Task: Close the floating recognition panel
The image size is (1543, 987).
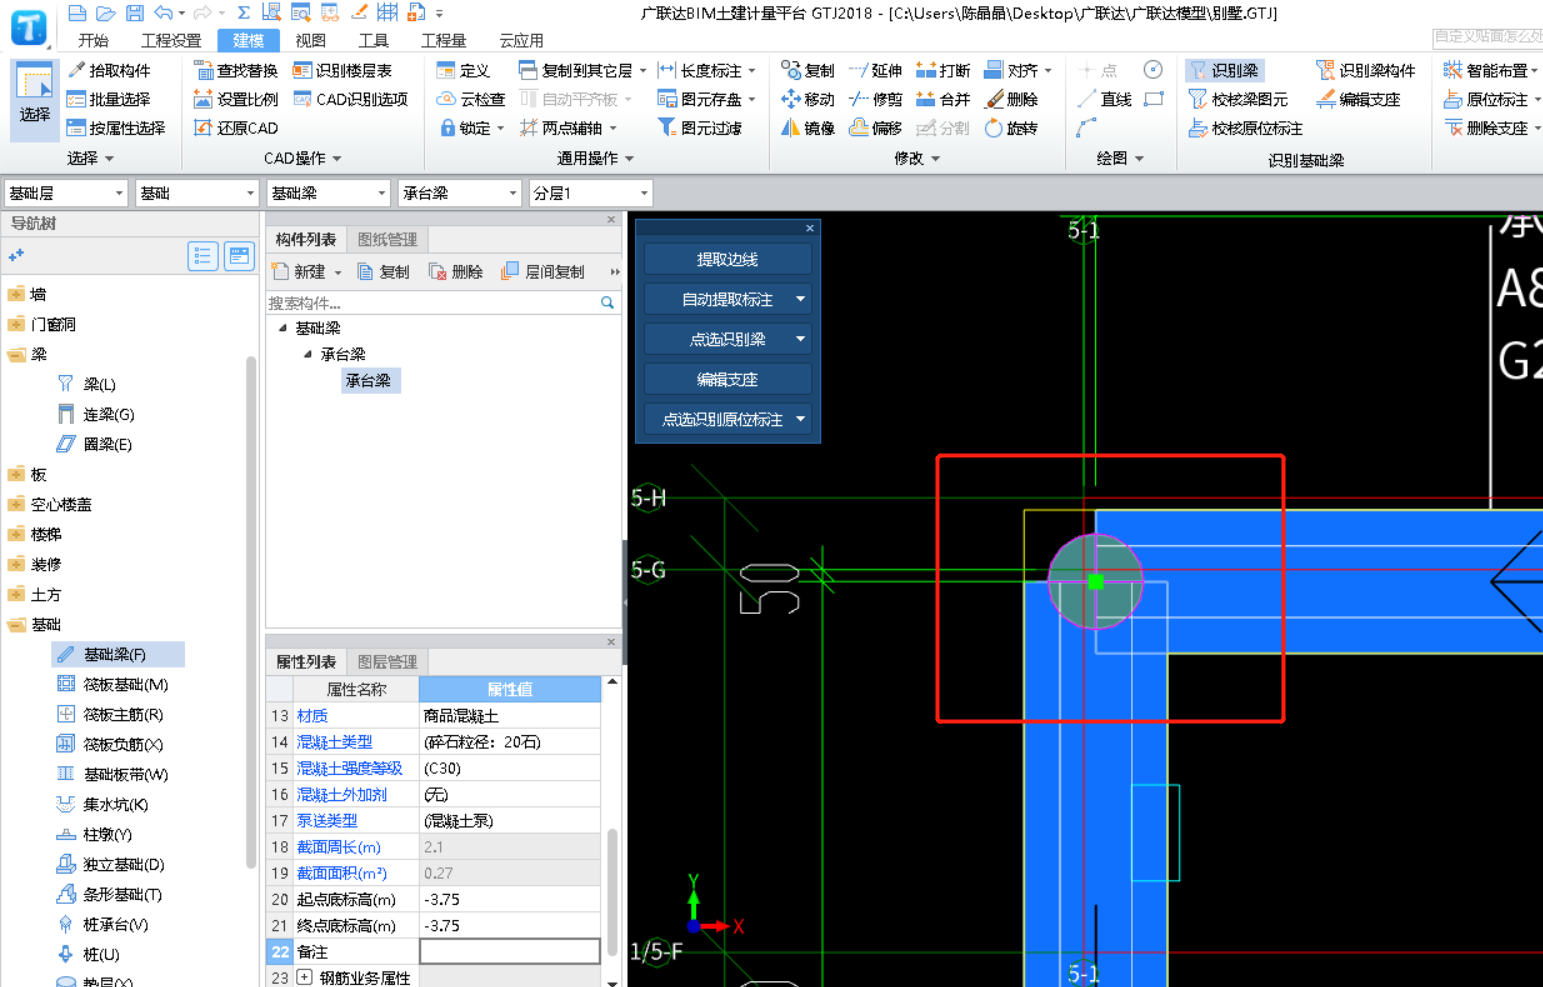Action: 810,228
